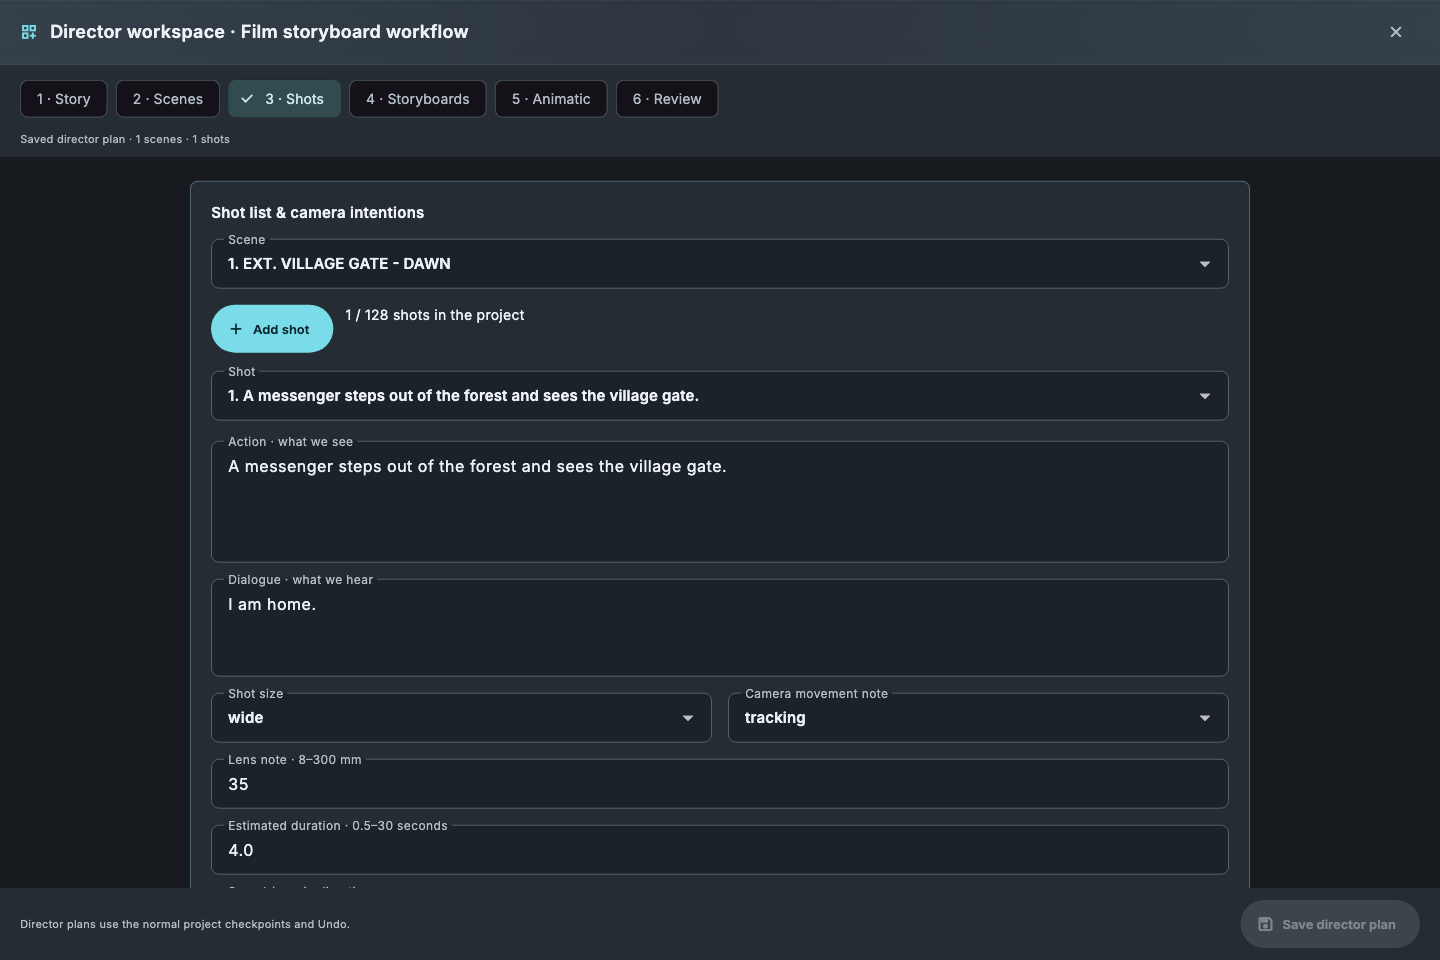The image size is (1440, 960).
Task: Expand the Scene dropdown arrow
Action: (1205, 264)
